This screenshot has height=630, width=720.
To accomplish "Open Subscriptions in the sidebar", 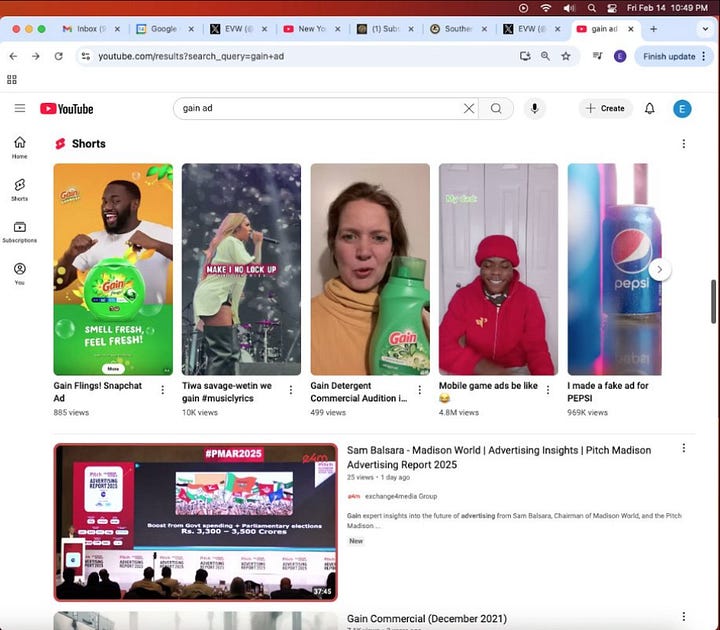I will (20, 232).
